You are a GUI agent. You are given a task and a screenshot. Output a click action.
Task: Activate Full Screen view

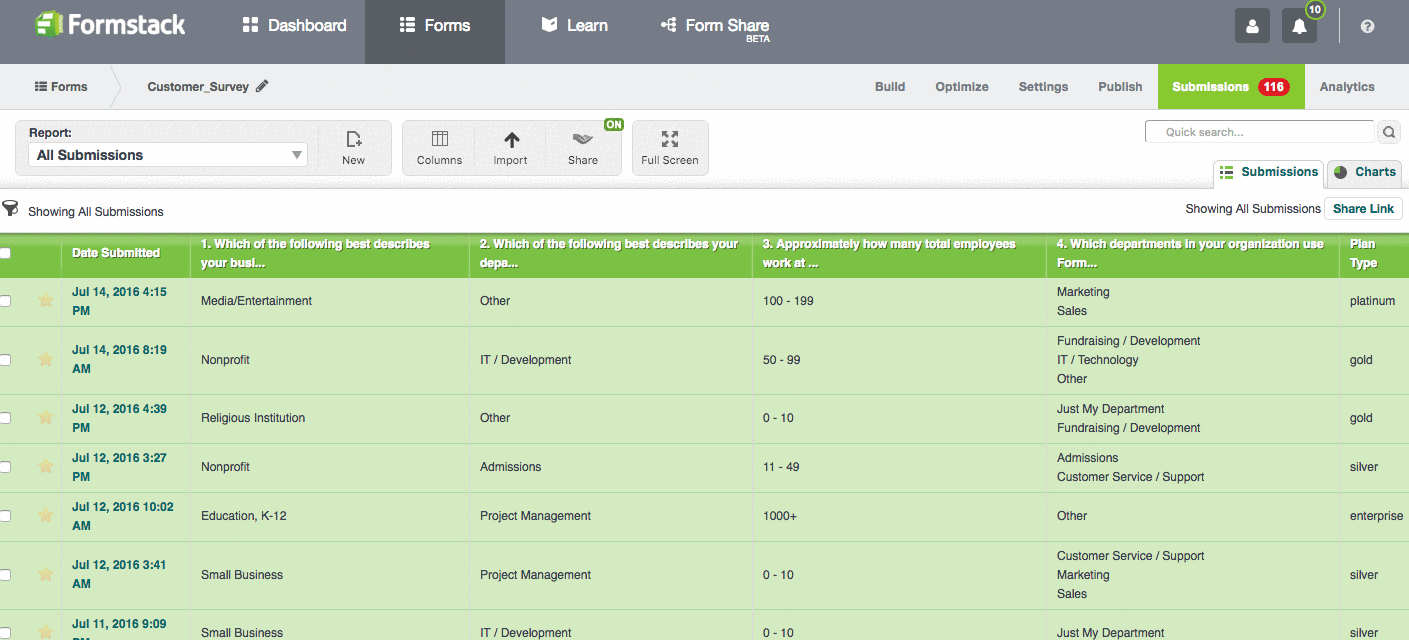669,147
